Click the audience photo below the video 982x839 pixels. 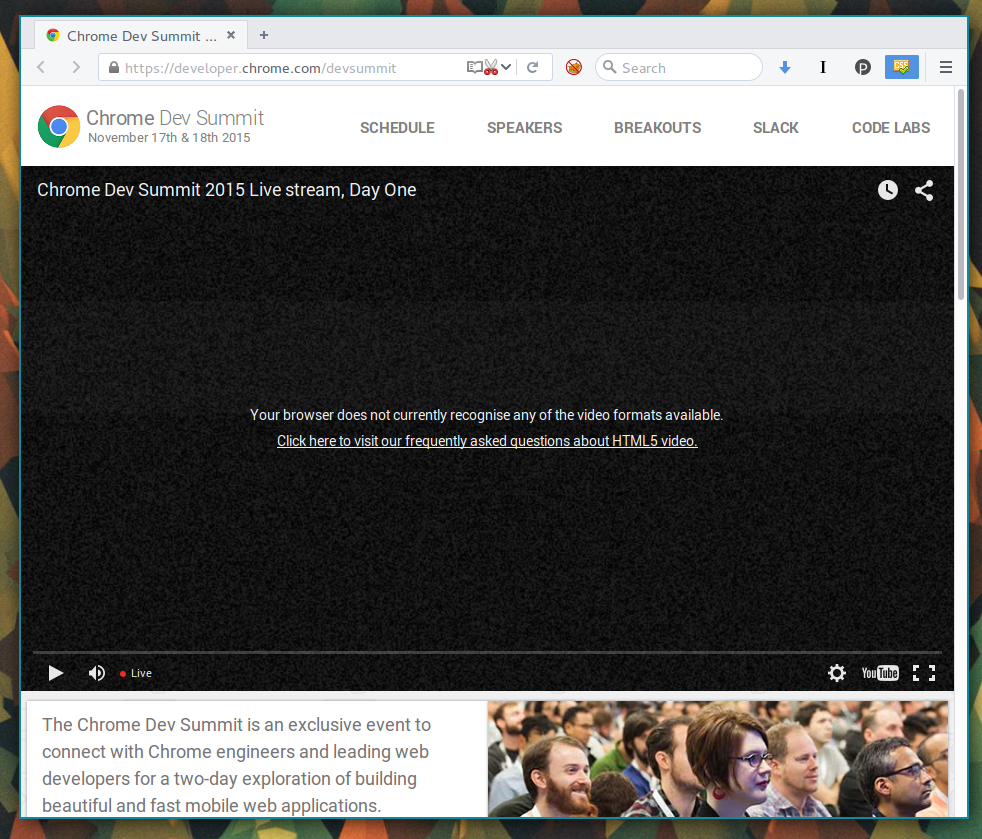tap(718, 758)
